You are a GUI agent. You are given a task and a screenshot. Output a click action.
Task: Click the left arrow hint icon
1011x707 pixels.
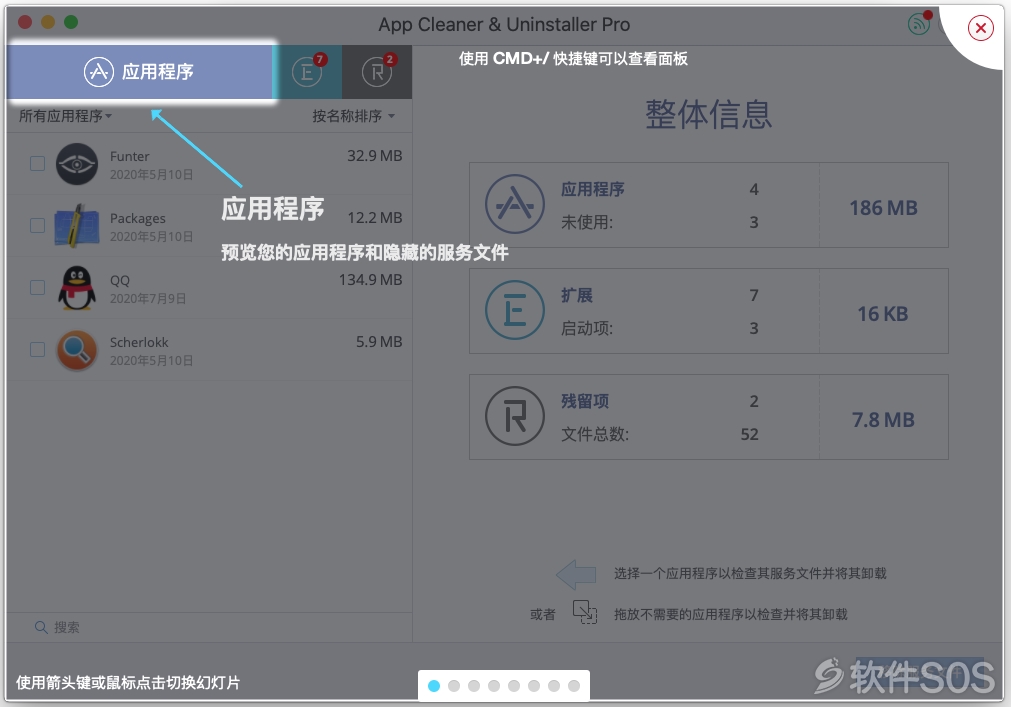[576, 574]
